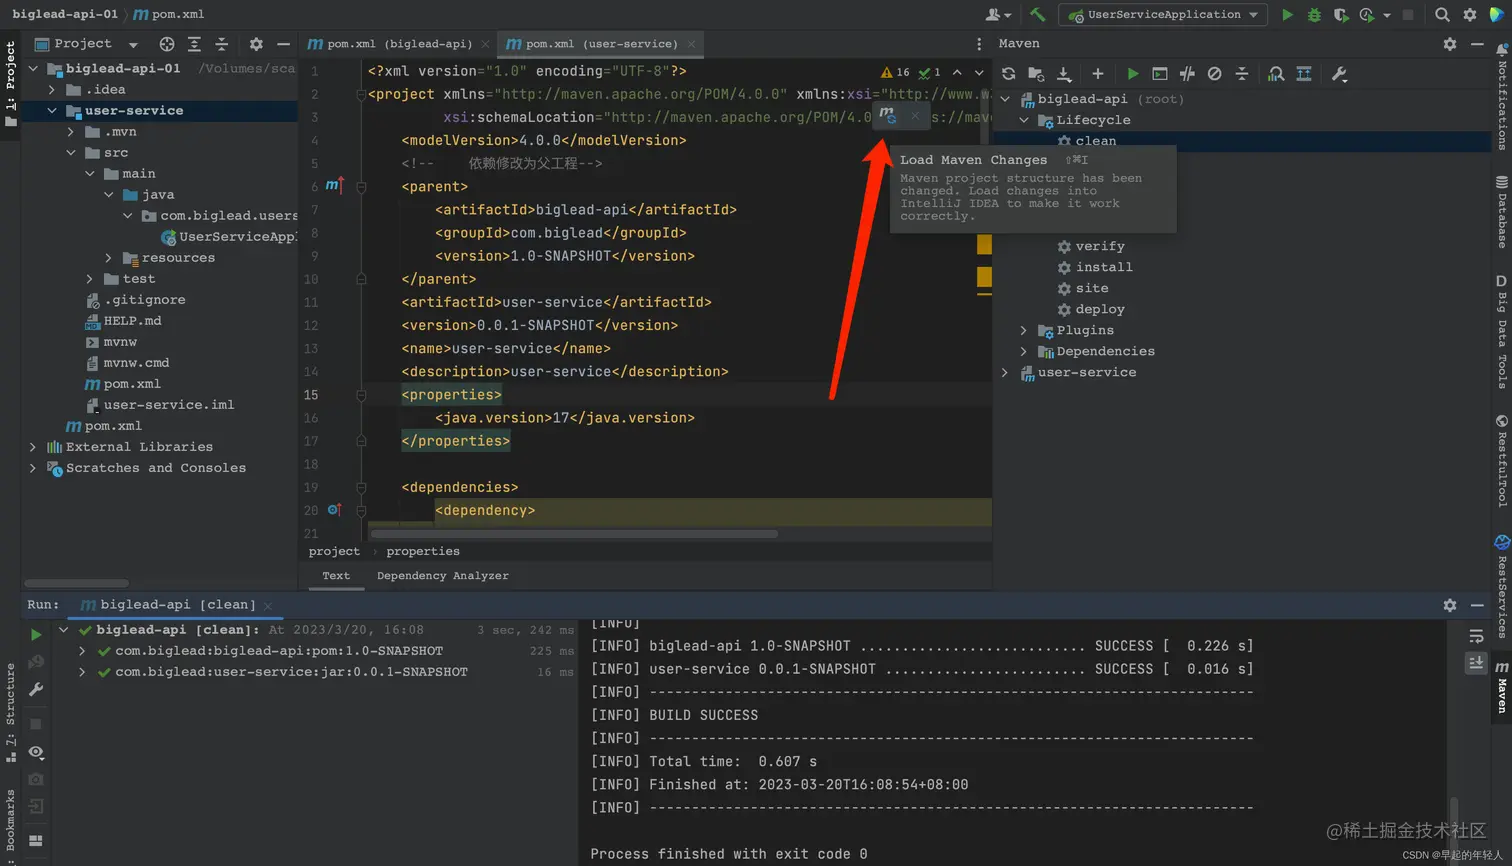
Task: Build project with hammer icon
Action: [1037, 15]
